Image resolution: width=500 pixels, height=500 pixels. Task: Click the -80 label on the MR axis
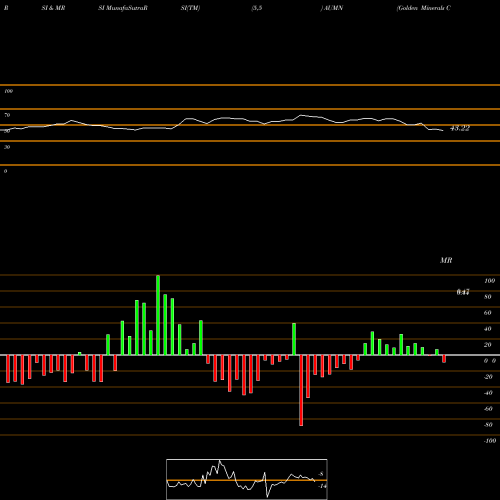pyautogui.click(x=488, y=425)
